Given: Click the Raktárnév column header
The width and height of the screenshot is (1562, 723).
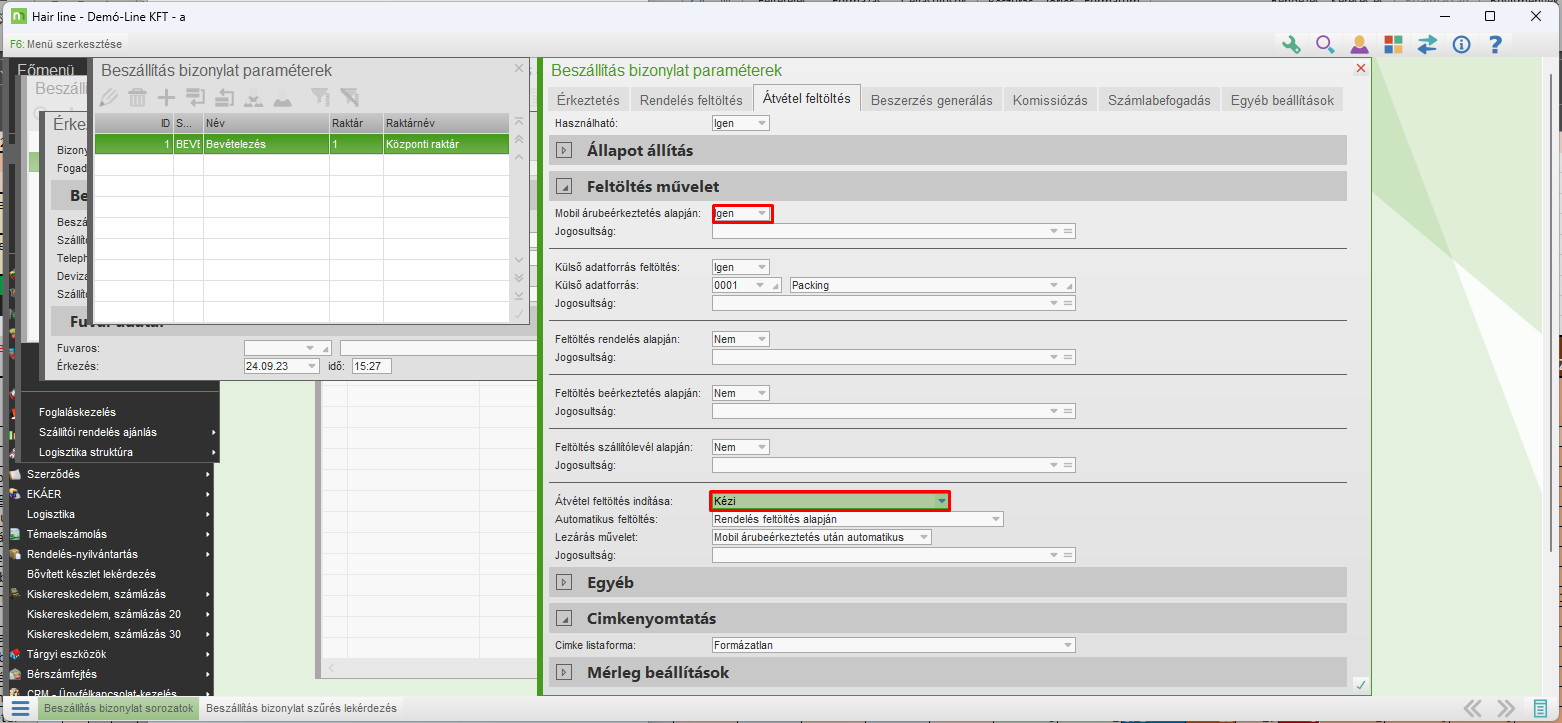Looking at the screenshot, I should pos(445,123).
